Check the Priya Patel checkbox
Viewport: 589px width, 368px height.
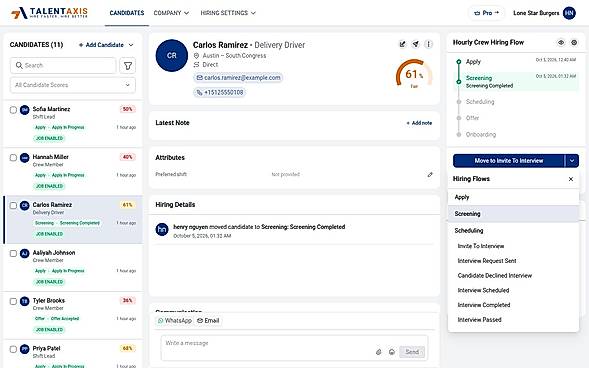[x=13, y=349]
